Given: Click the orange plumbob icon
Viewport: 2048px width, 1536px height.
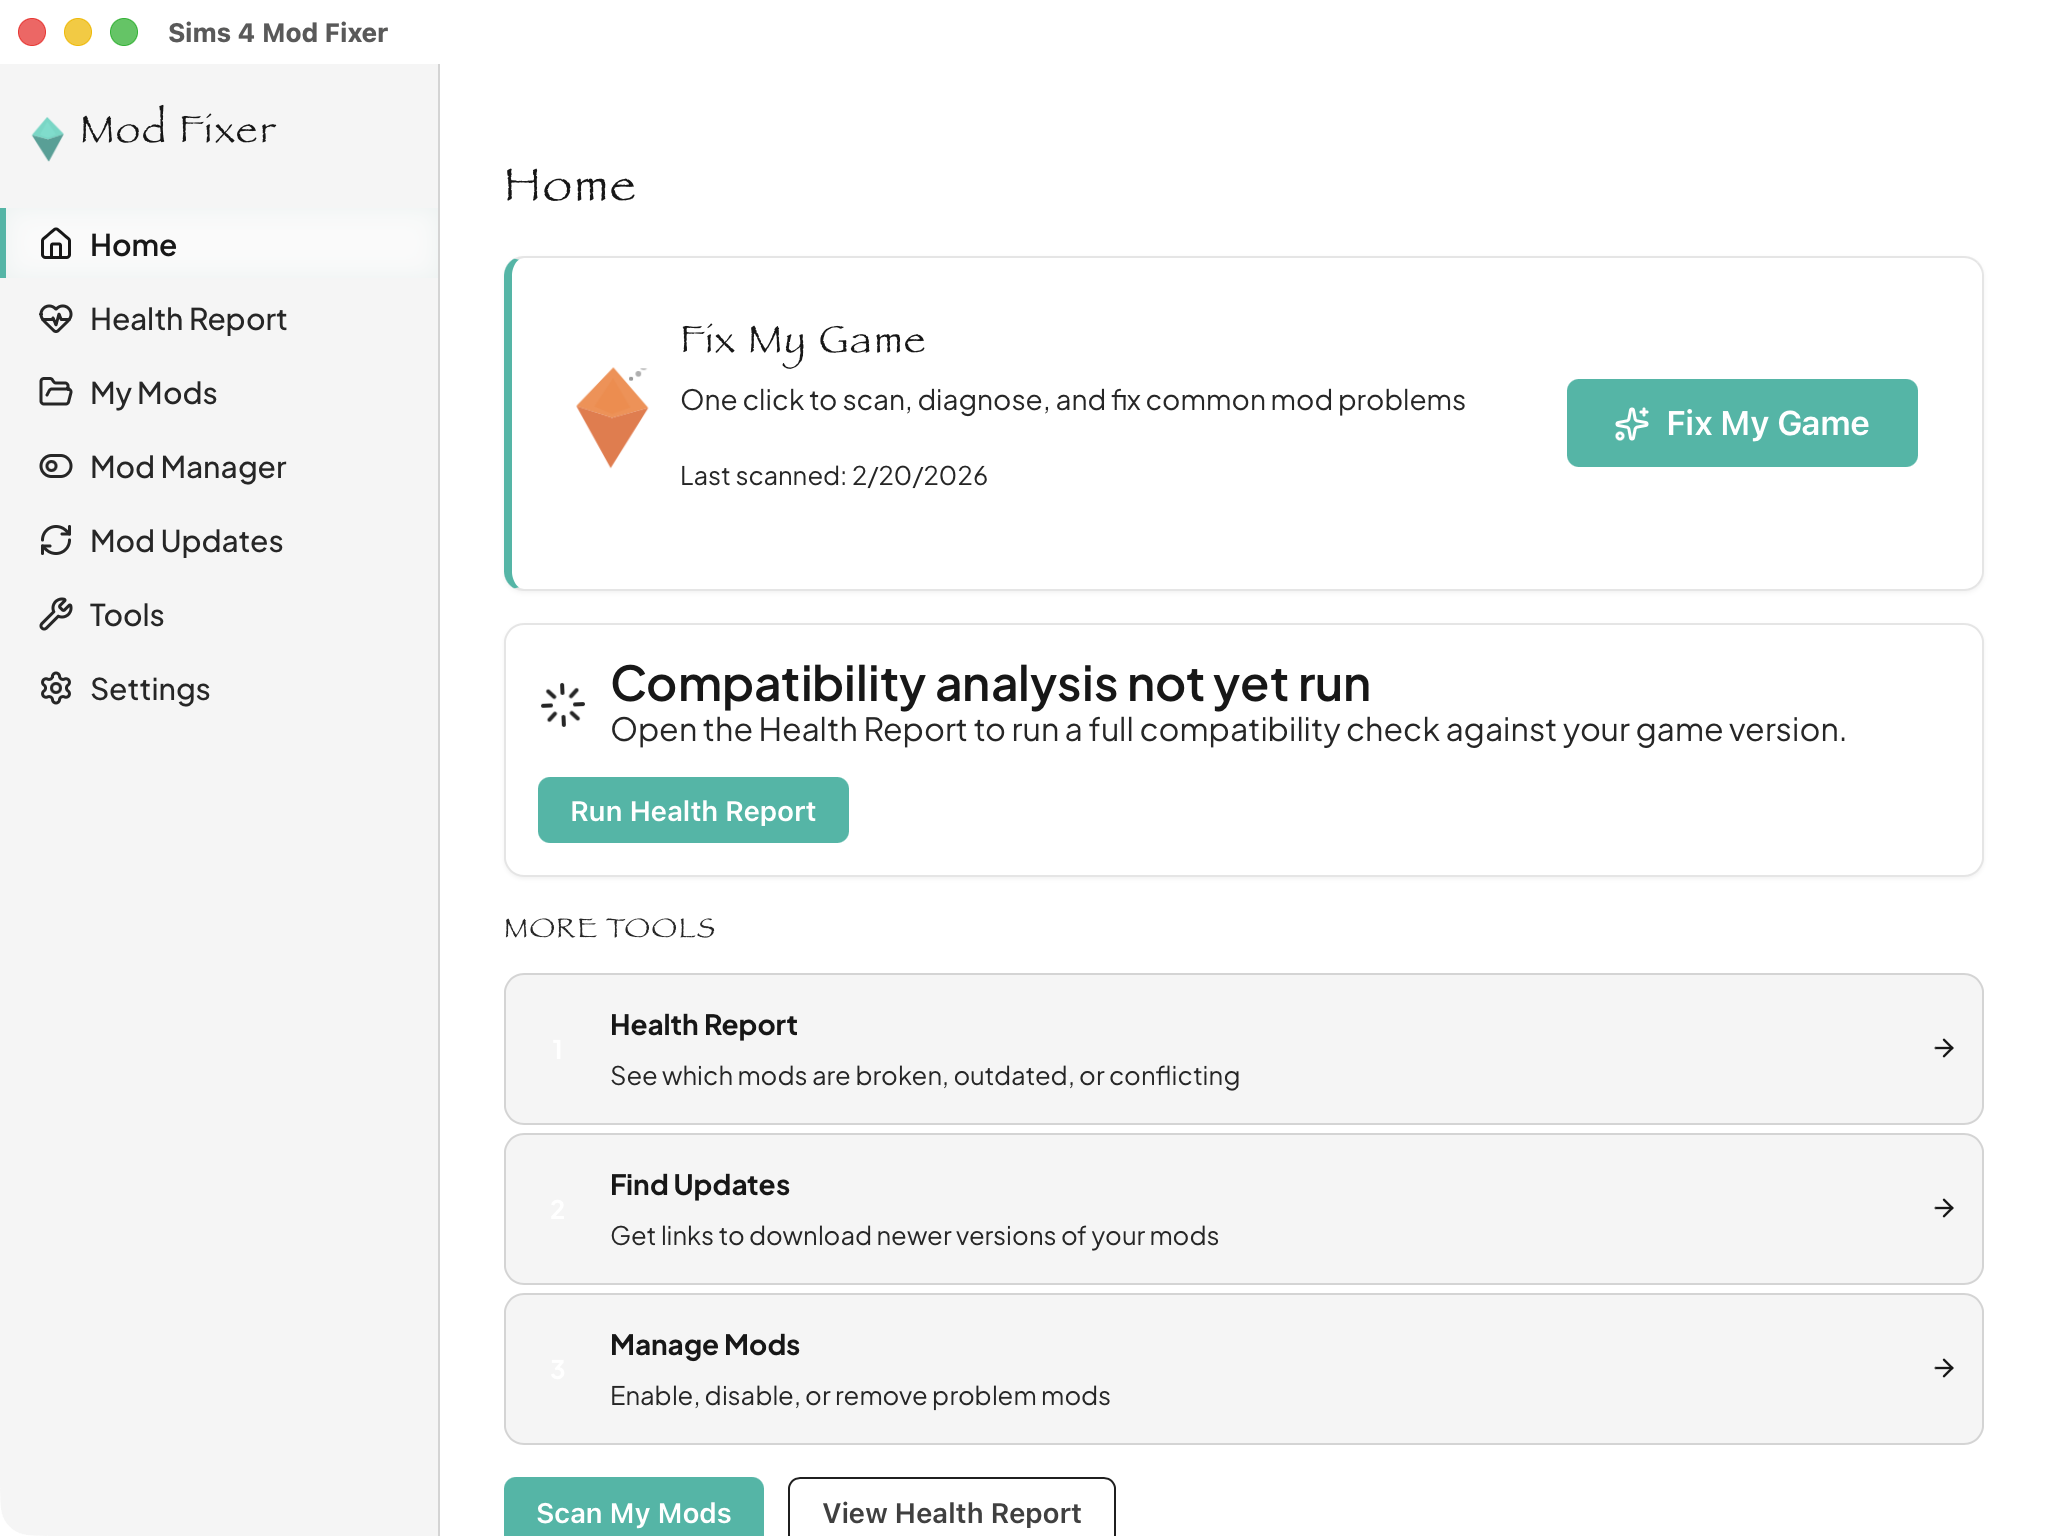Looking at the screenshot, I should (612, 418).
